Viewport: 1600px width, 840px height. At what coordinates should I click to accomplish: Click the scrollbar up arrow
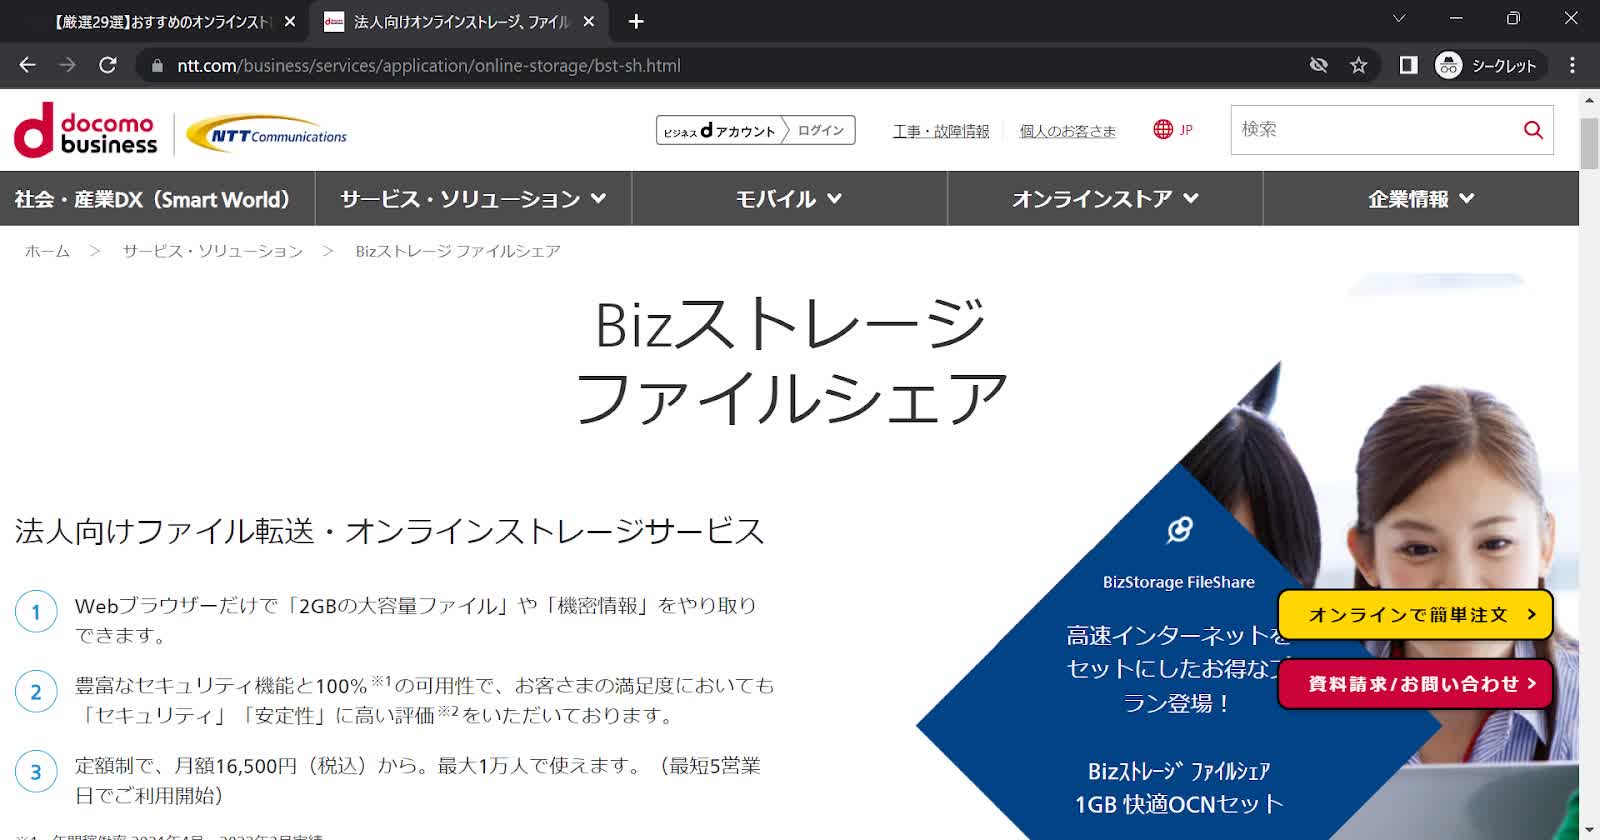pyautogui.click(x=1589, y=101)
